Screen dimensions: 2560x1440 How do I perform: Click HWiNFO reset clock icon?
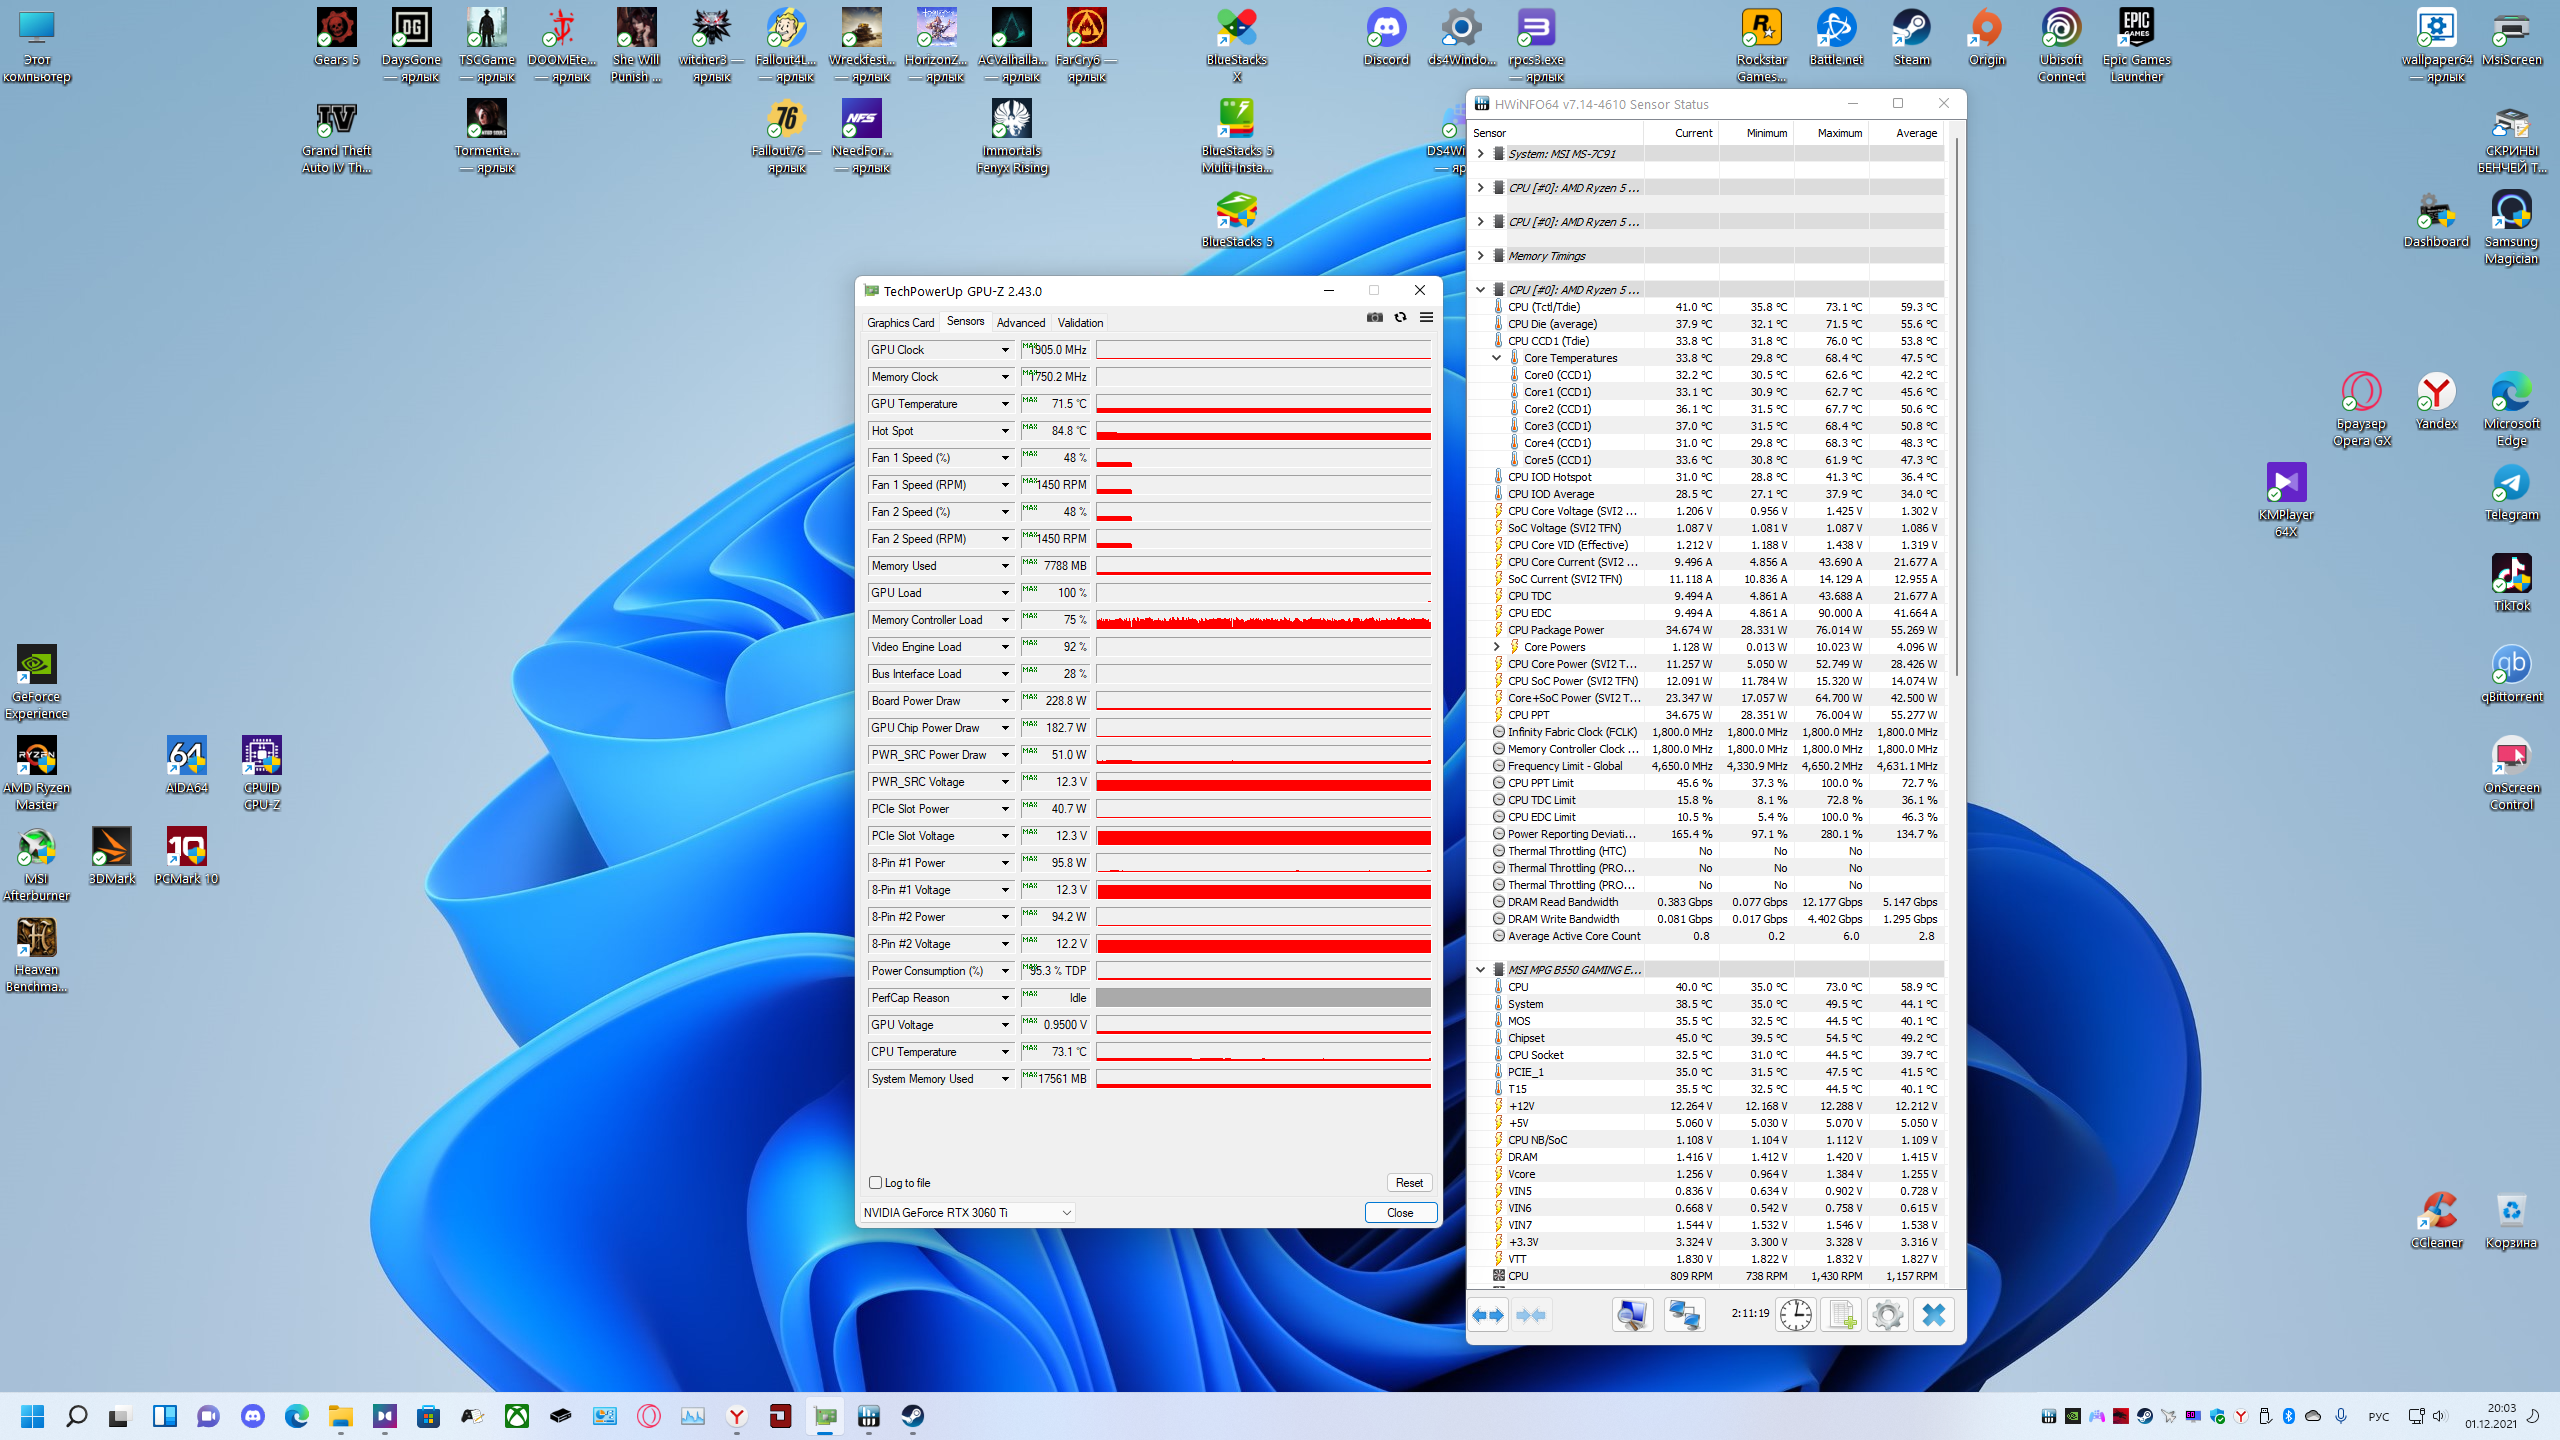click(1795, 1314)
